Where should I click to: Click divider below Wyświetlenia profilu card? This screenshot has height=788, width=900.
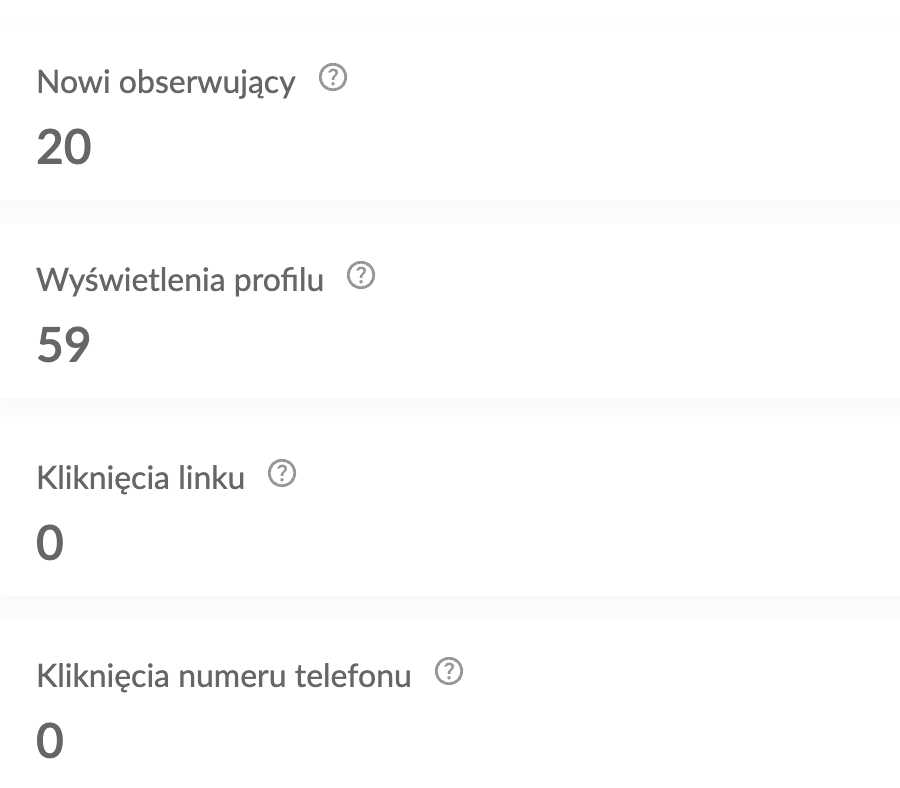450,409
